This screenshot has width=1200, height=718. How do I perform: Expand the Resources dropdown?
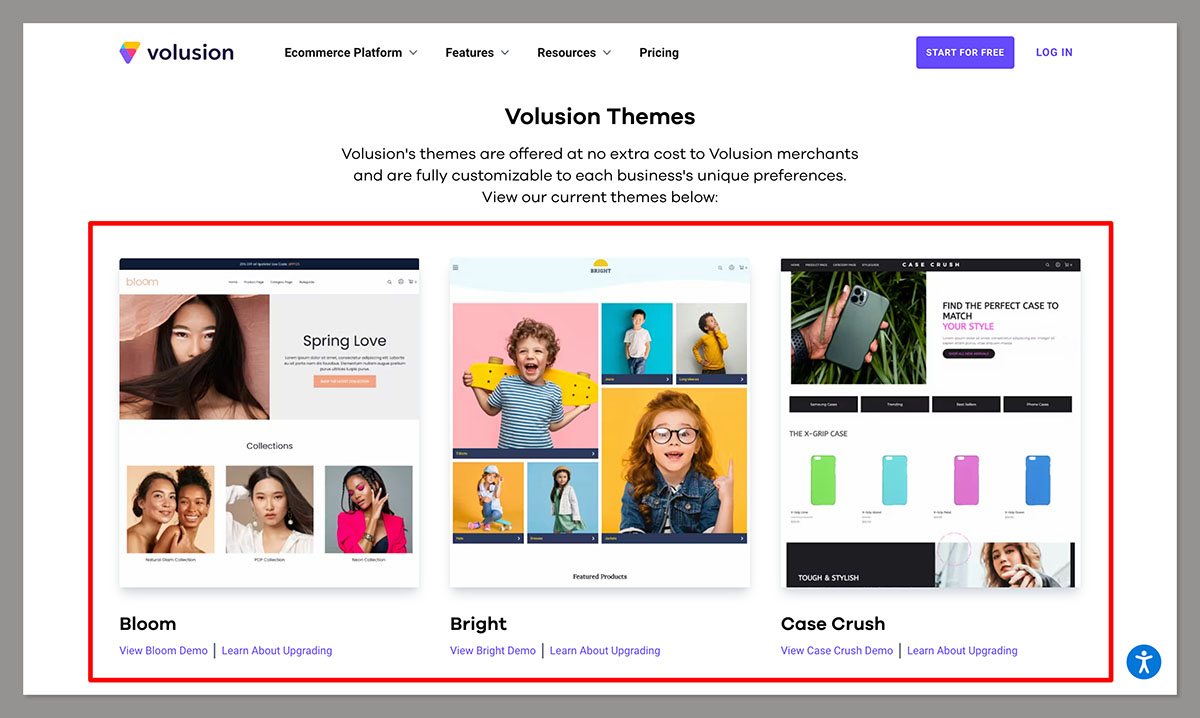pyautogui.click(x=568, y=52)
